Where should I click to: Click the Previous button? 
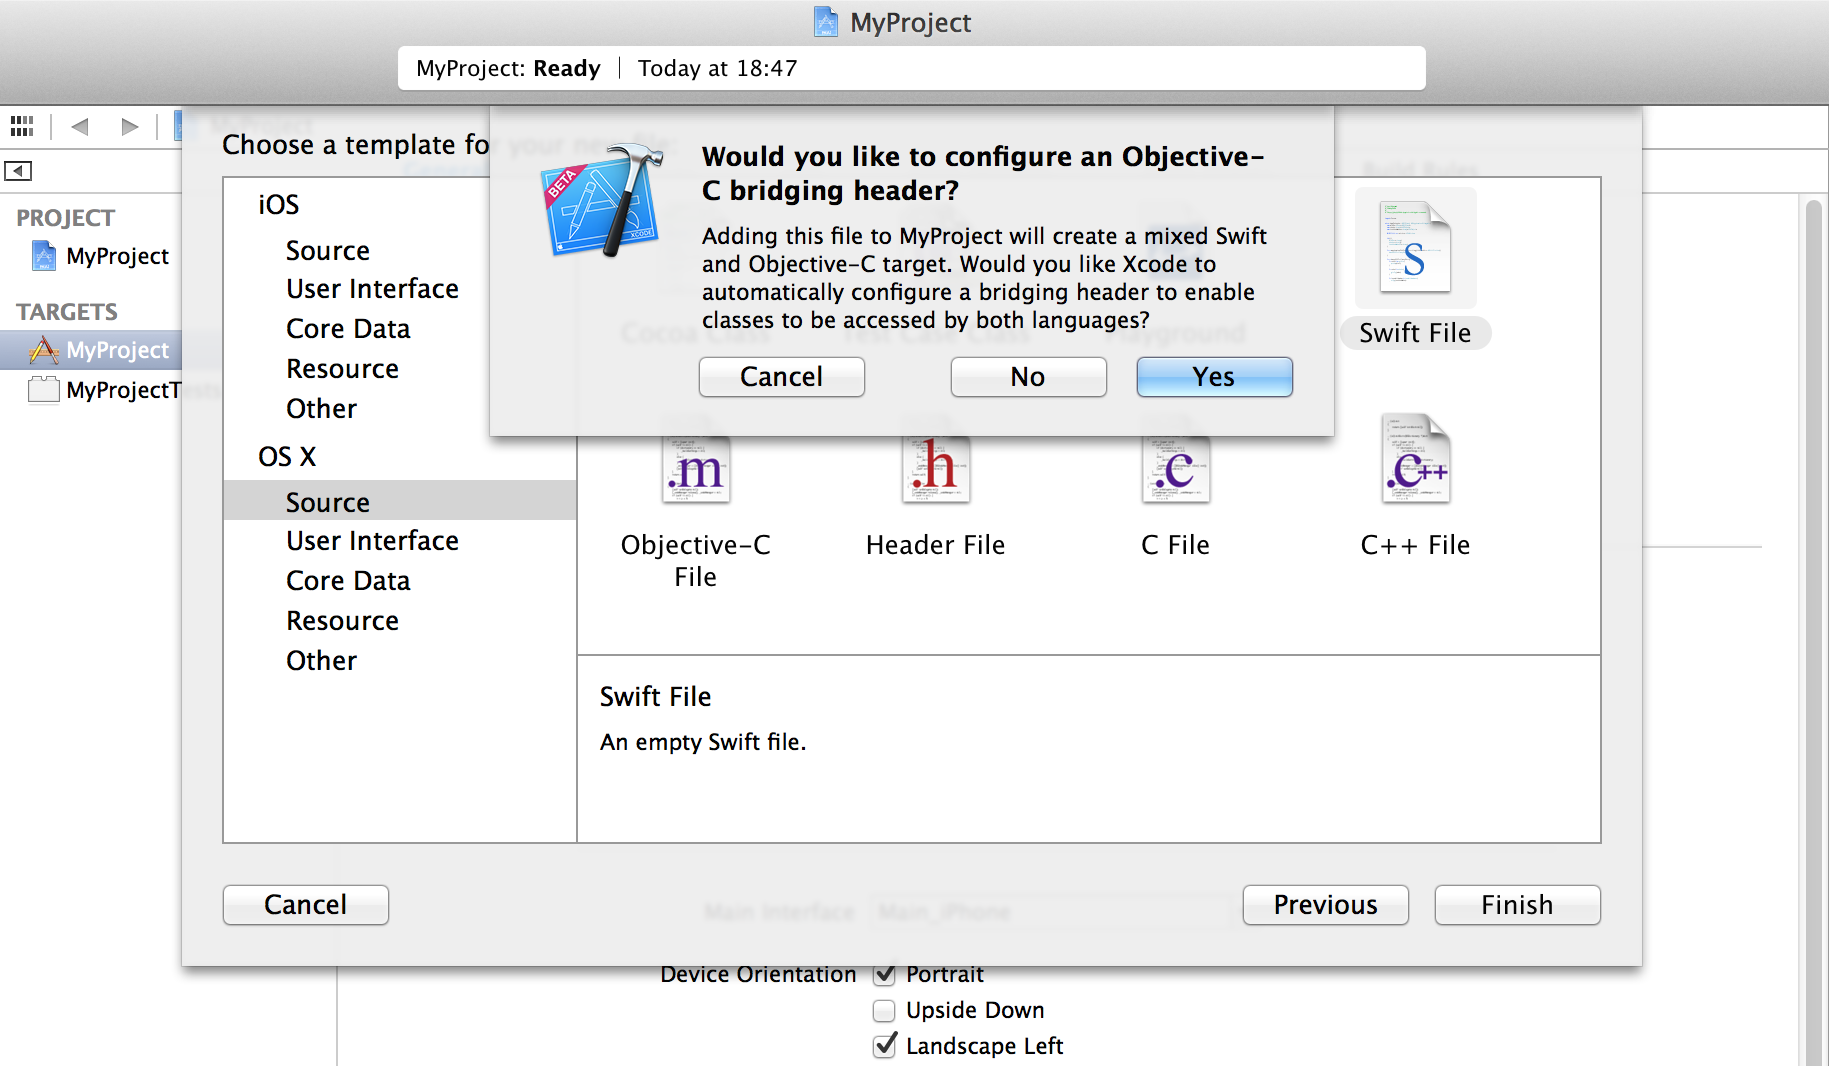[x=1325, y=905]
